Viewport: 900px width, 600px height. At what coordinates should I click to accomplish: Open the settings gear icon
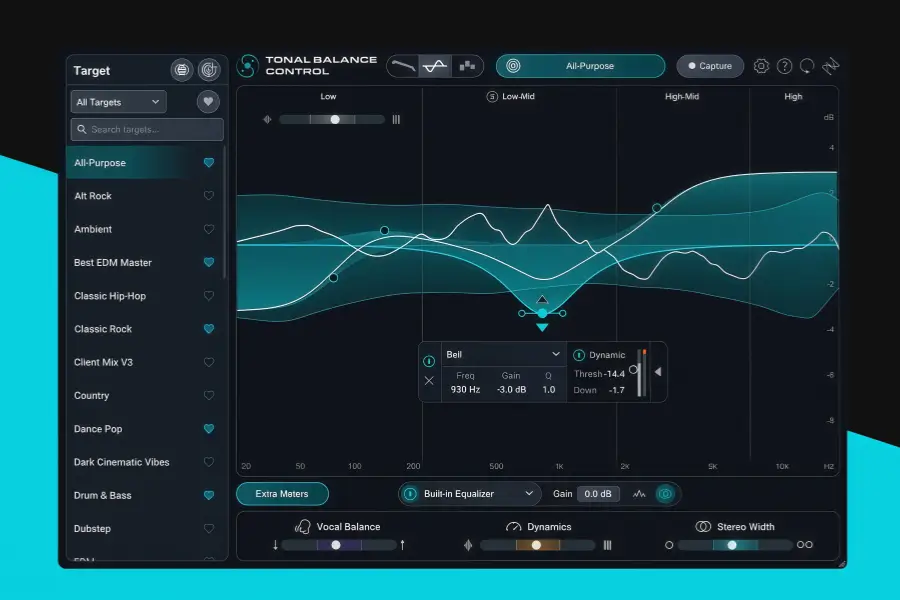pyautogui.click(x=761, y=65)
